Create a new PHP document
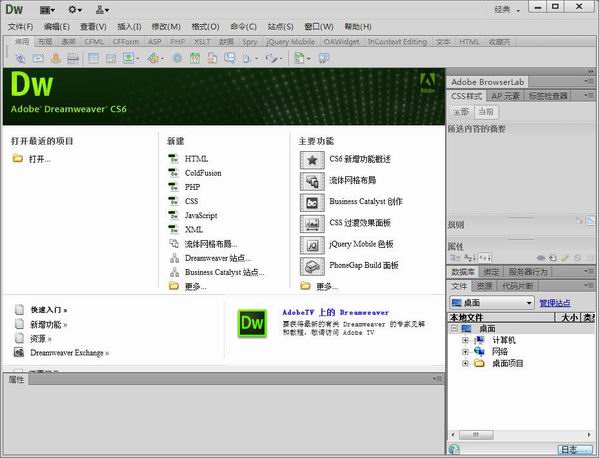Screen dimensions: 599x458 point(193,187)
